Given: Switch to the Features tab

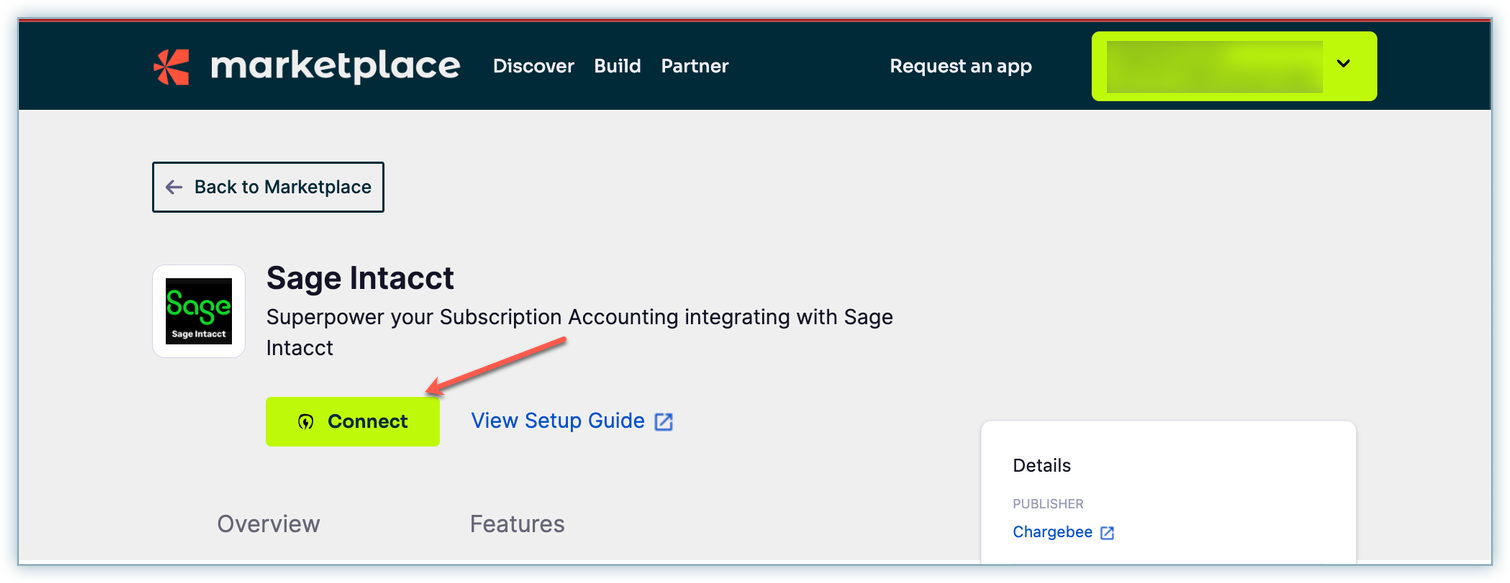Looking at the screenshot, I should pyautogui.click(x=517, y=524).
